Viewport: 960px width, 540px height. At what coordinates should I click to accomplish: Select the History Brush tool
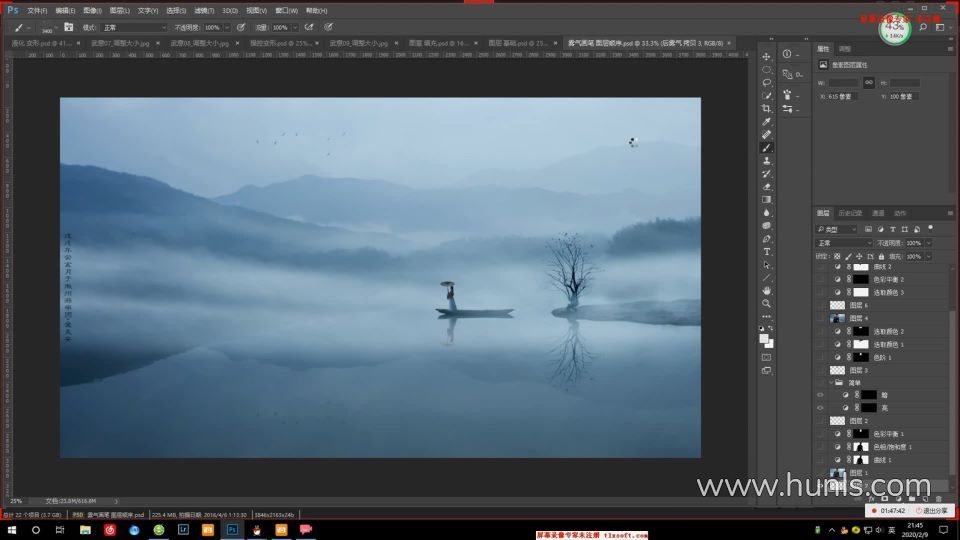click(x=767, y=173)
